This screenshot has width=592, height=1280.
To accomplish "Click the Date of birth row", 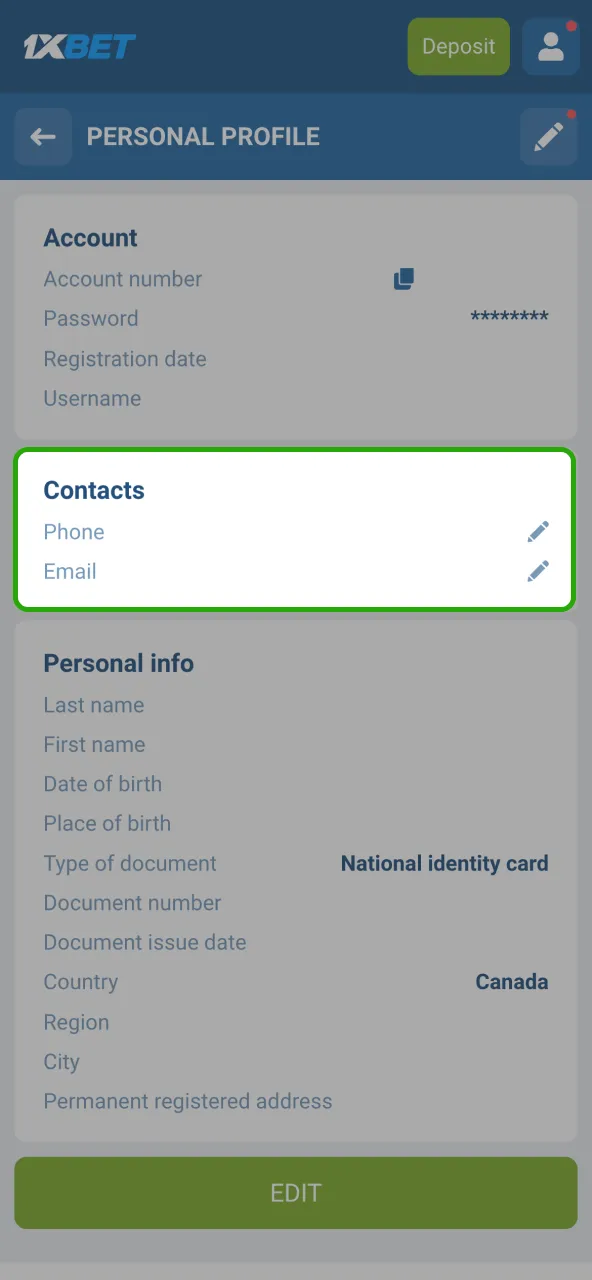I will (x=103, y=784).
